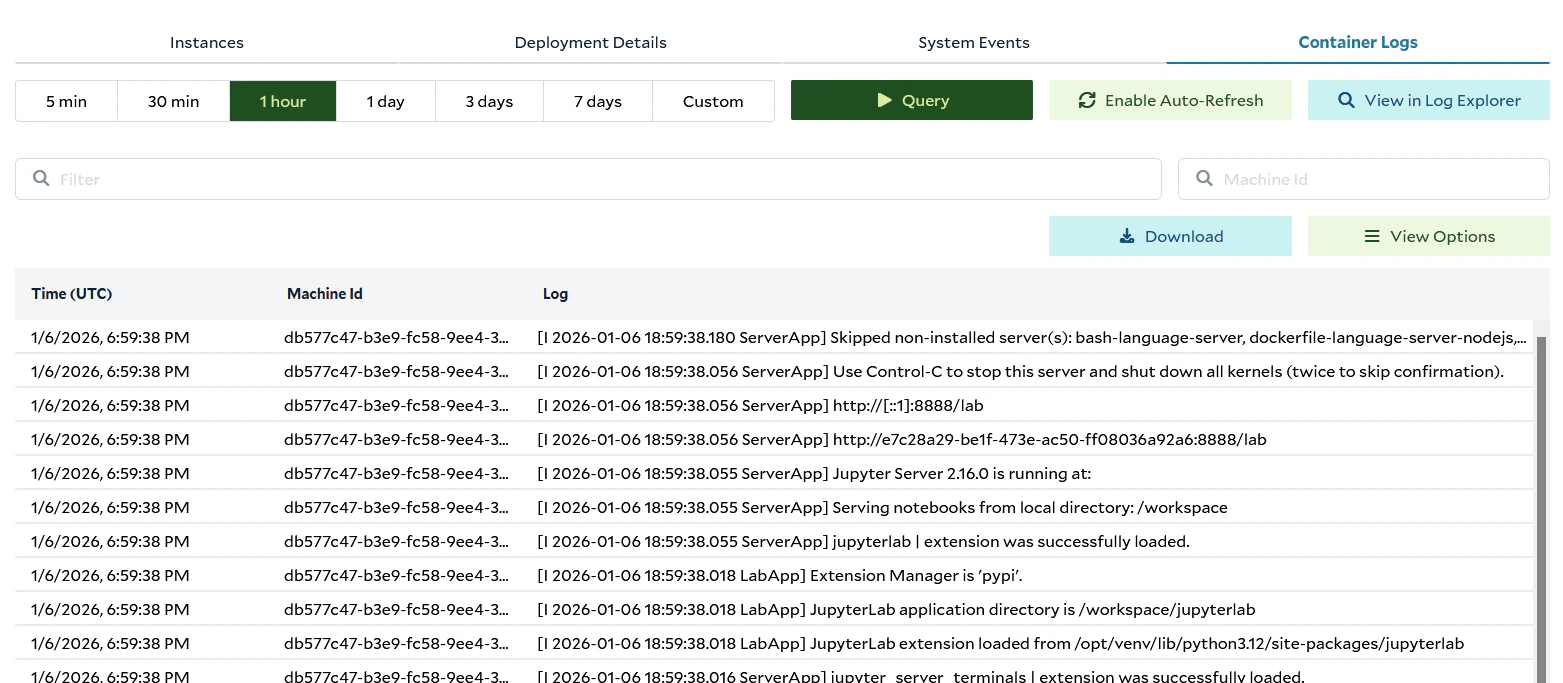The image size is (1563, 683).
Task: Click the refresh icon for Auto-Refresh
Action: [x=1087, y=100]
